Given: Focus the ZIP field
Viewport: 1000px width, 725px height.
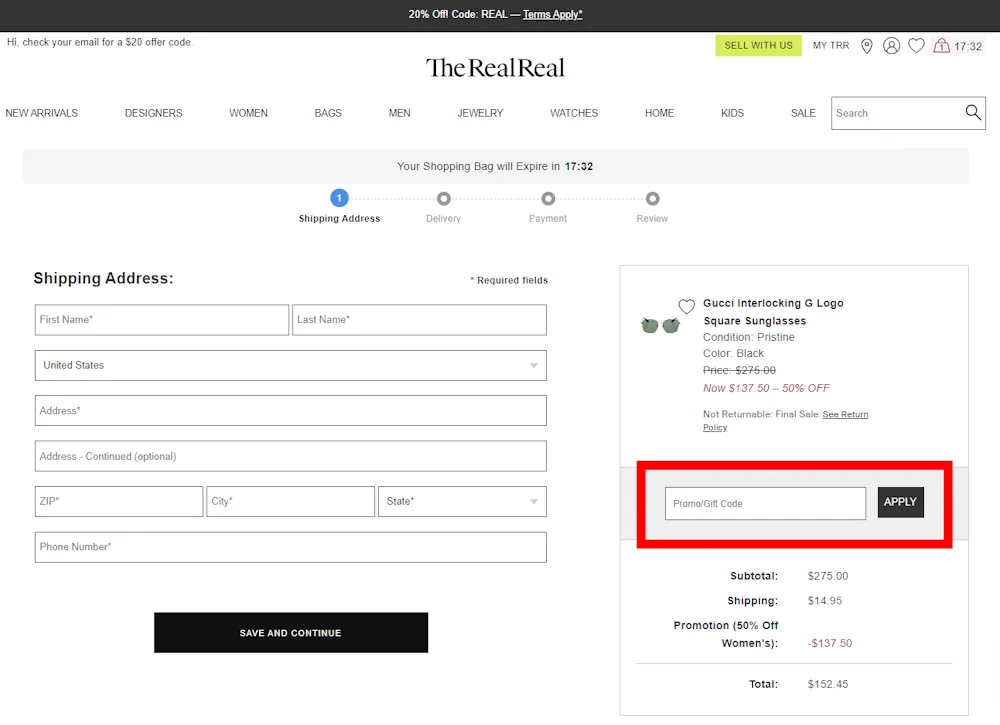Looking at the screenshot, I should coord(119,502).
